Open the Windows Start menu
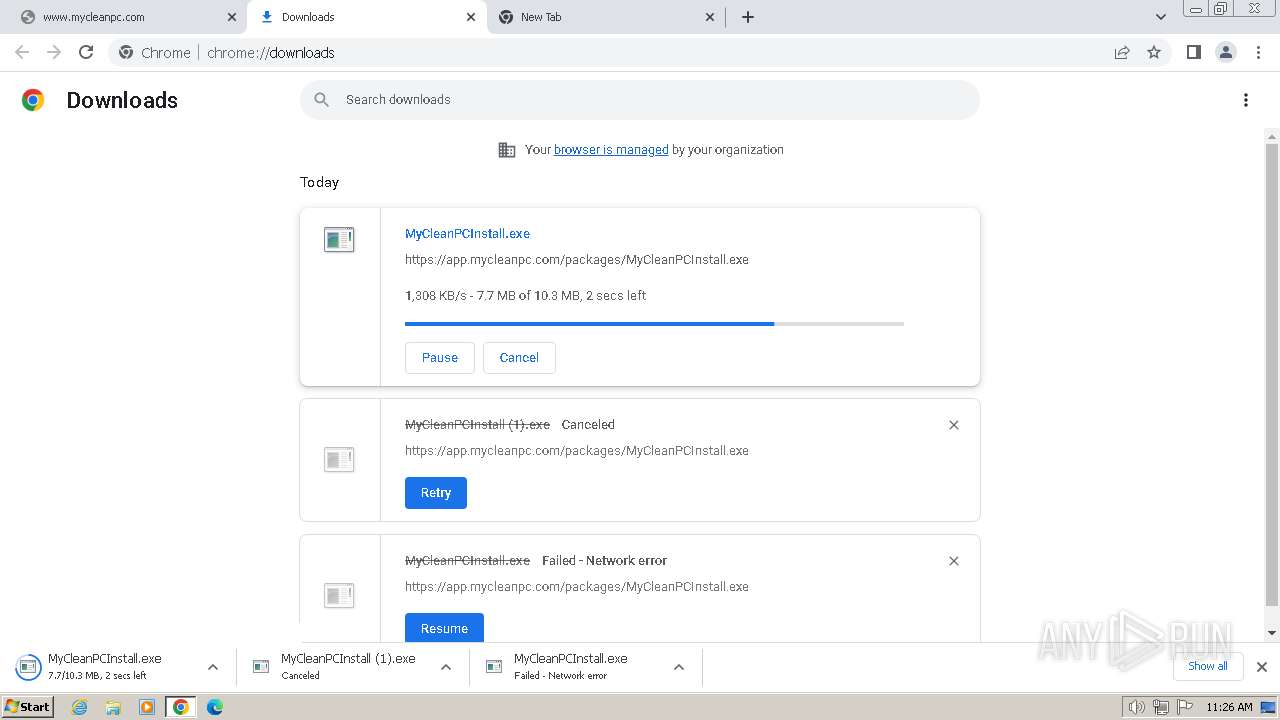Viewport: 1280px width, 720px height. [27, 707]
